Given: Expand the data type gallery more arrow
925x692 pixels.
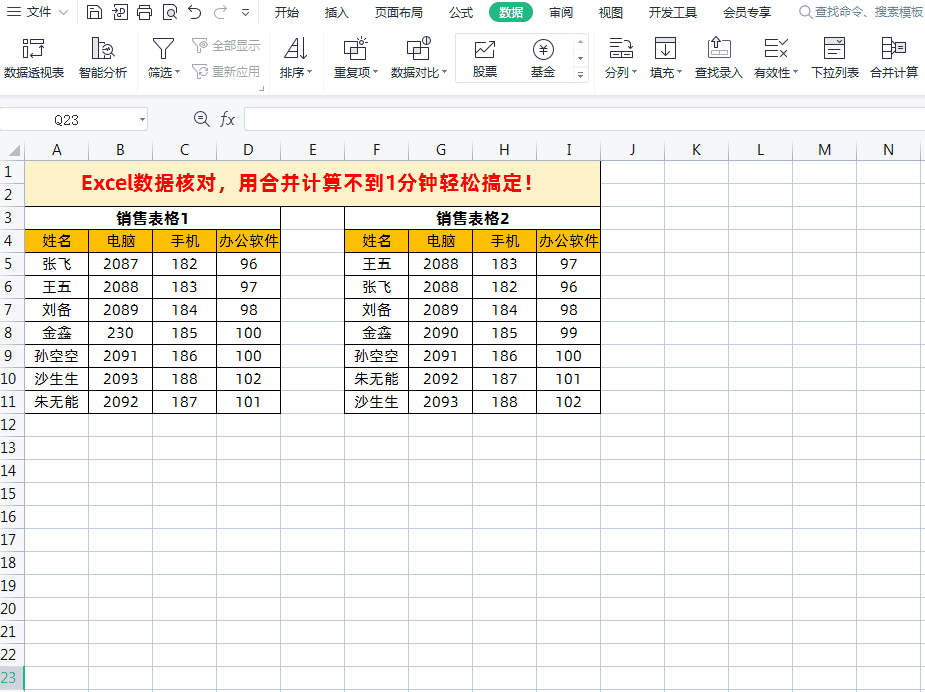Looking at the screenshot, I should pyautogui.click(x=580, y=74).
